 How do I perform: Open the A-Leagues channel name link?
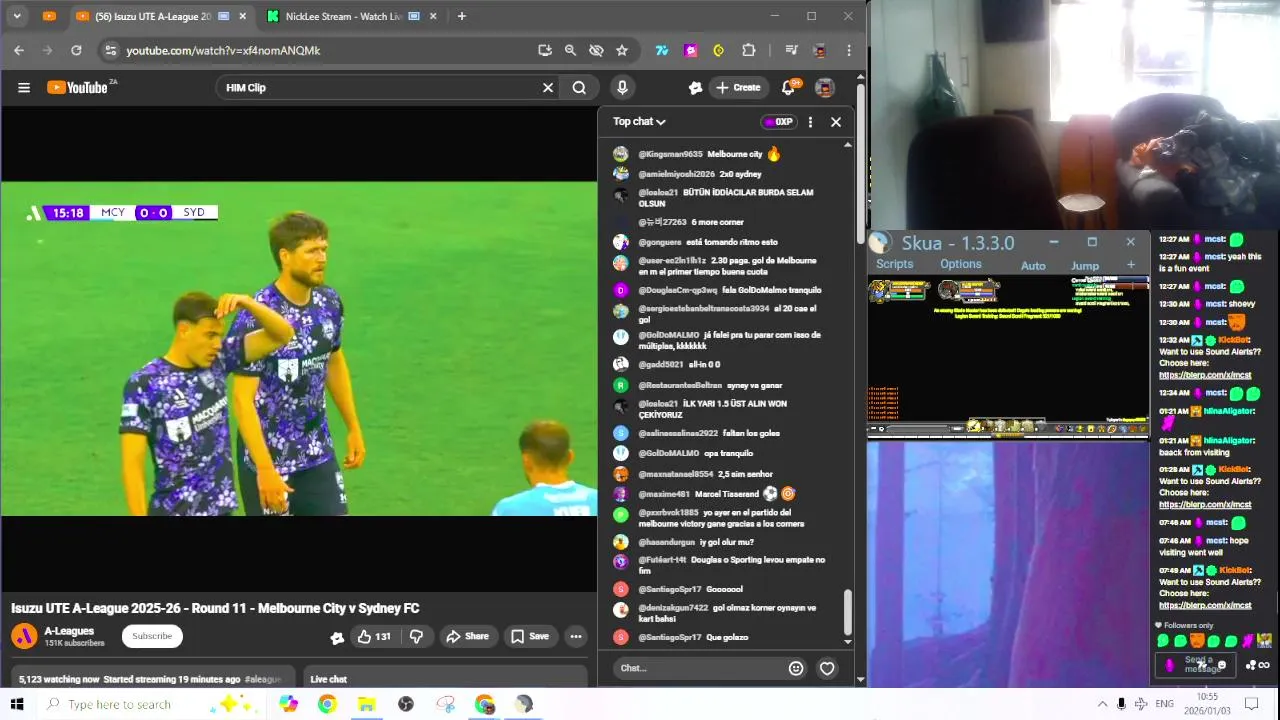(x=69, y=631)
